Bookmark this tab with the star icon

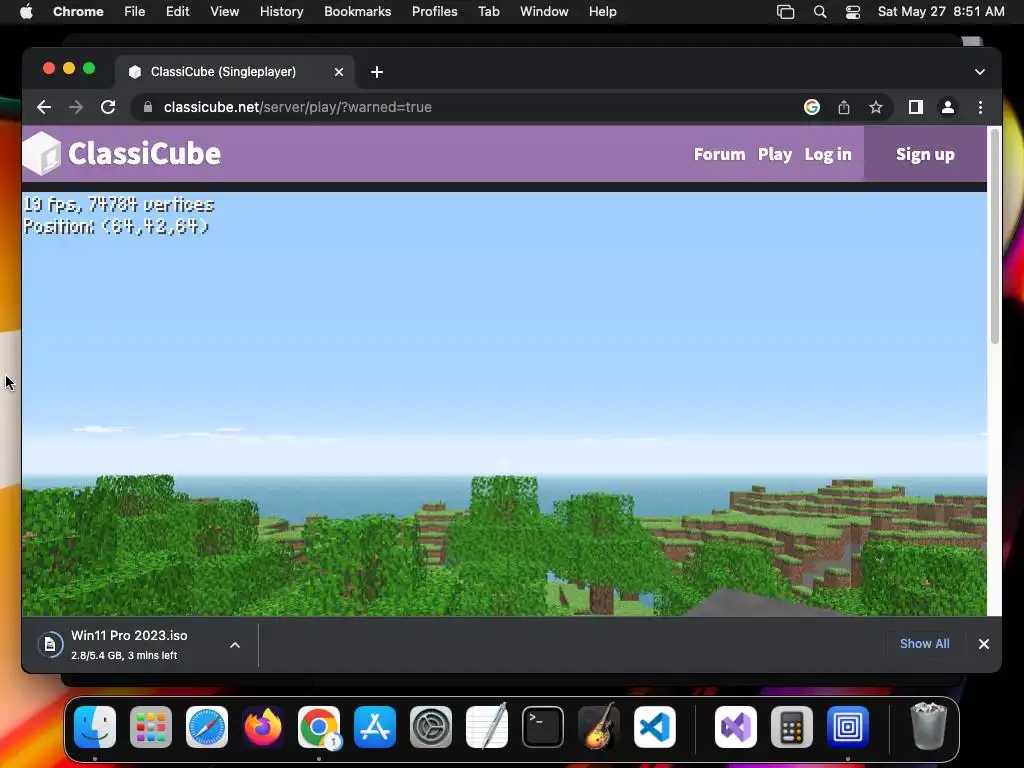(876, 107)
